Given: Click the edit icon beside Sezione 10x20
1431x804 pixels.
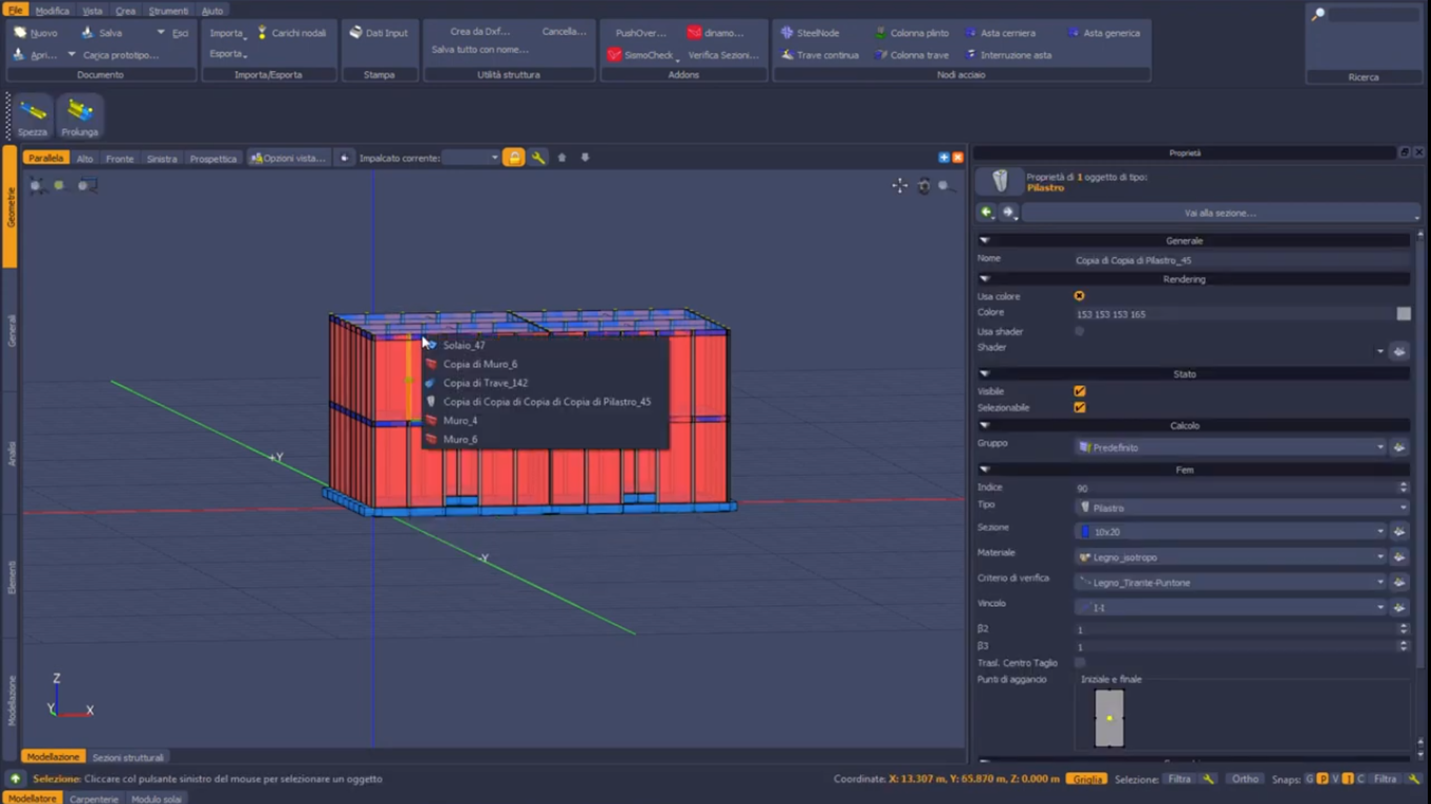Looking at the screenshot, I should click(1399, 532).
